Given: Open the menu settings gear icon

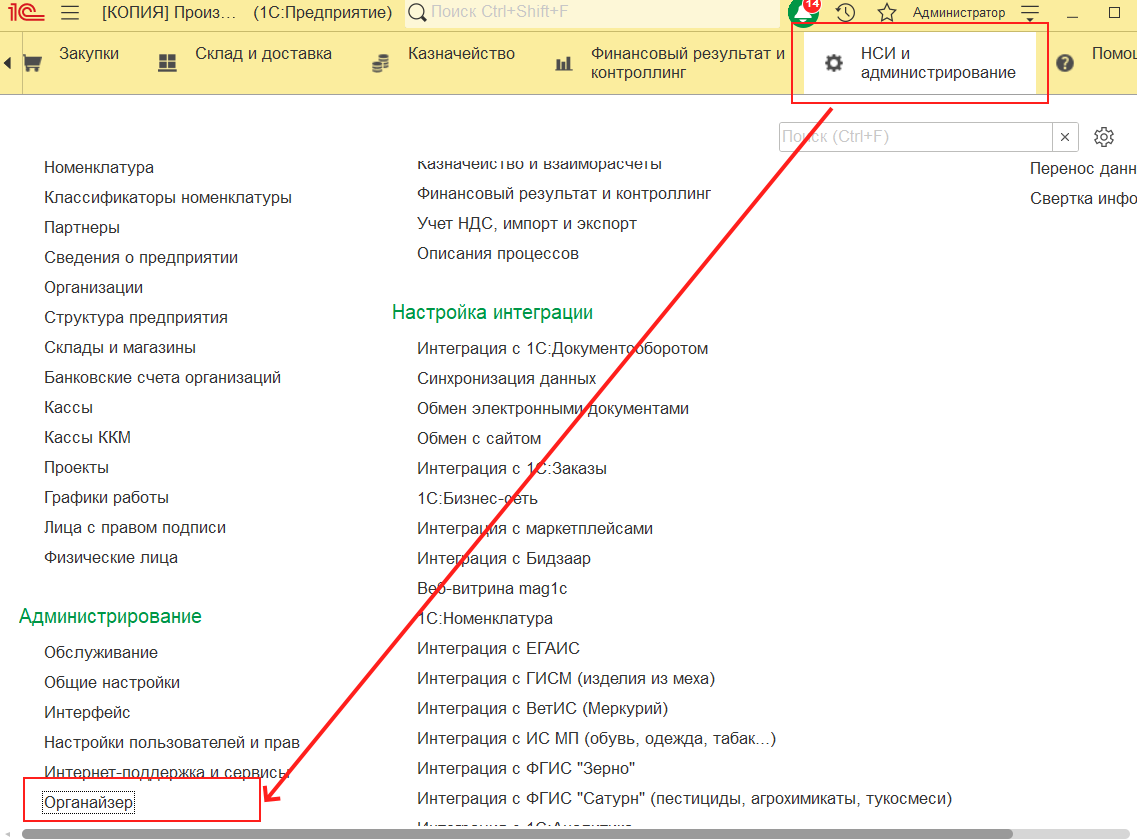Looking at the screenshot, I should pos(1104,137).
